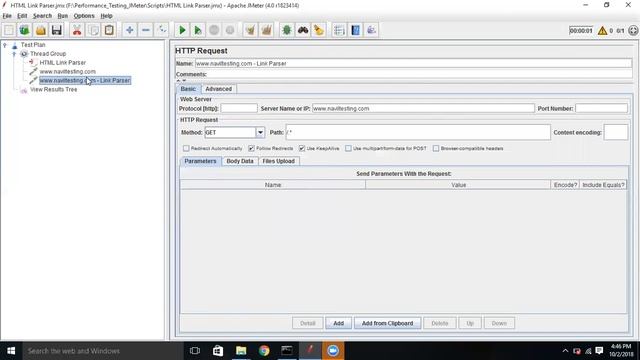Click the Protocol [http] input field
This screenshot has height=360, width=640.
pos(239,109)
